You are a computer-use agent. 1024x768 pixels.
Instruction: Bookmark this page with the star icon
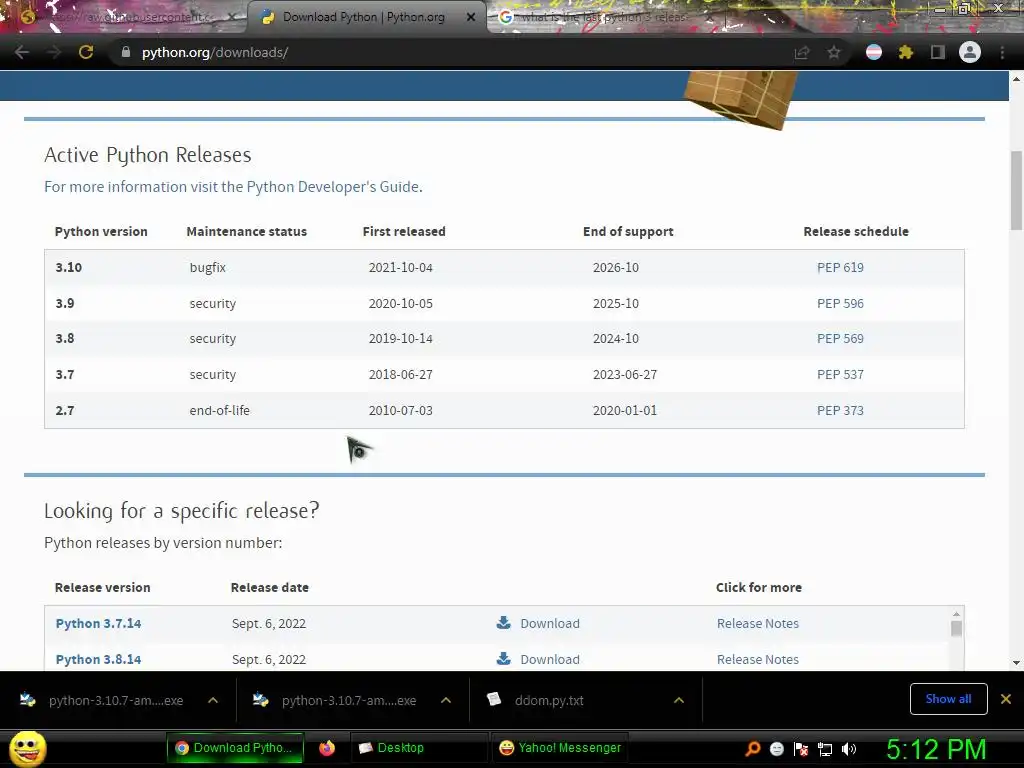click(834, 52)
